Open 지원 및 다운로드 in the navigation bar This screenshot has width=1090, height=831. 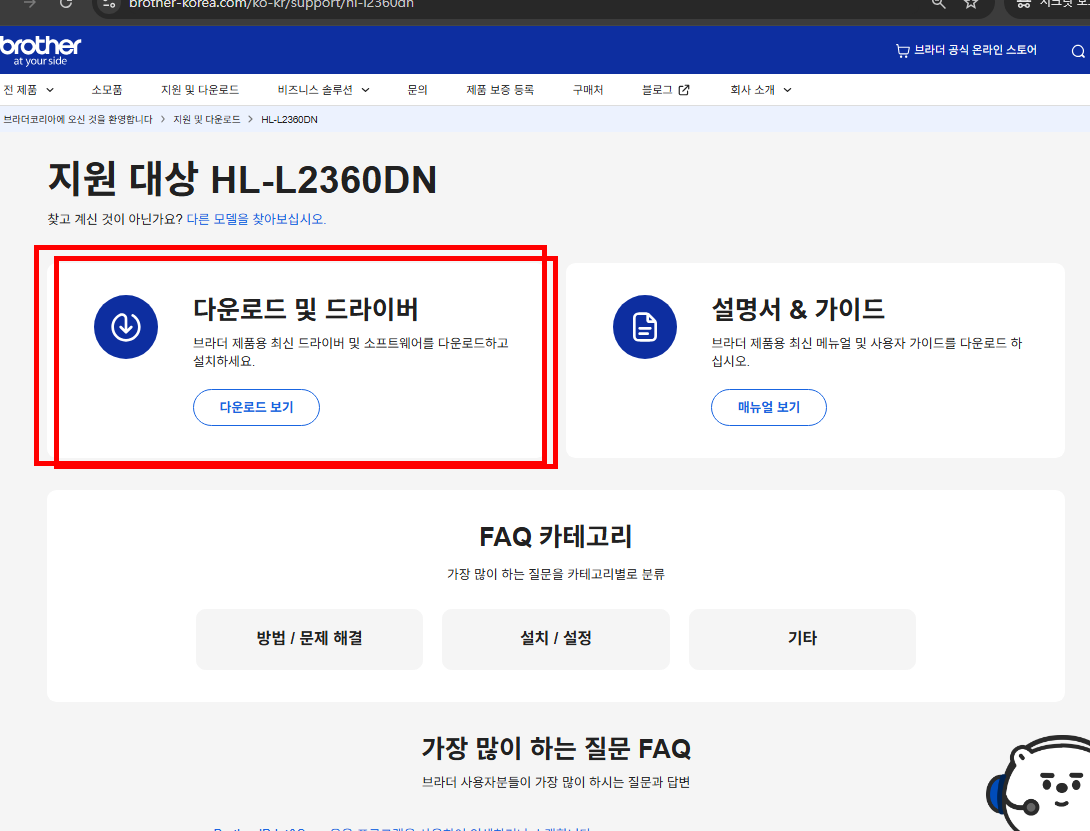pyautogui.click(x=200, y=90)
